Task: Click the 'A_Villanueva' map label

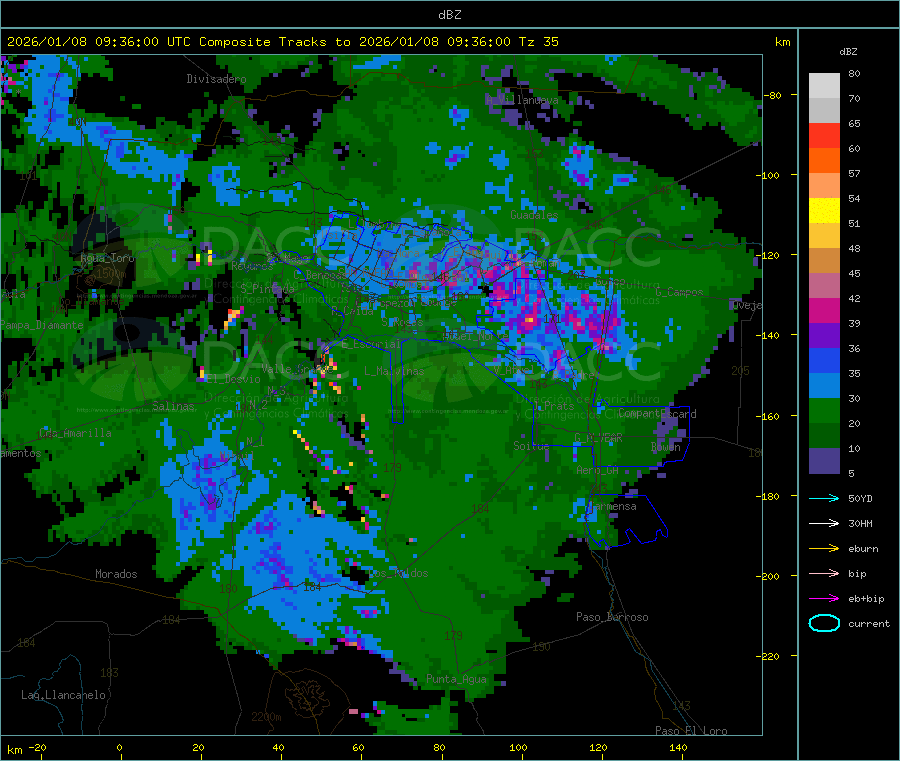Action: tap(522, 100)
